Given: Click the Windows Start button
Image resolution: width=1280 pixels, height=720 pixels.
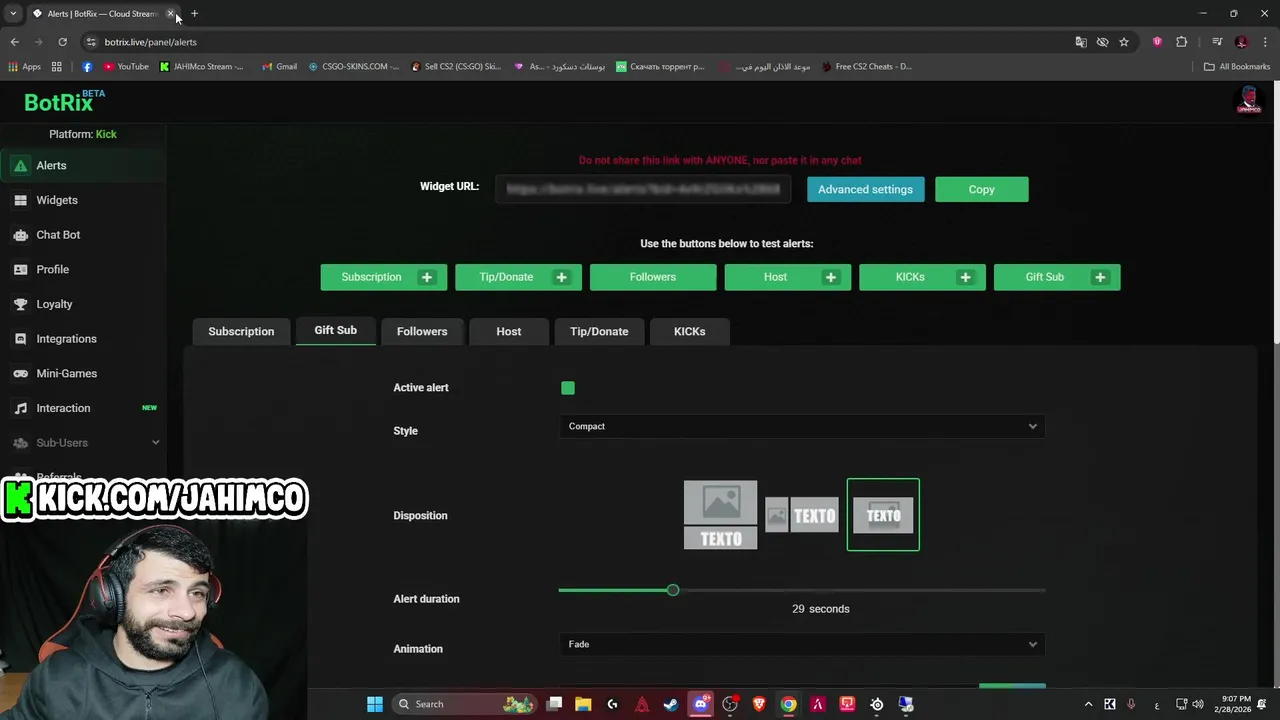Looking at the screenshot, I should click(375, 704).
